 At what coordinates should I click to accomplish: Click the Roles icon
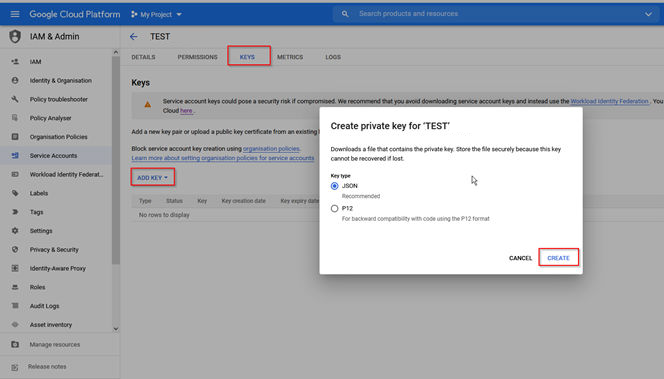[15, 287]
